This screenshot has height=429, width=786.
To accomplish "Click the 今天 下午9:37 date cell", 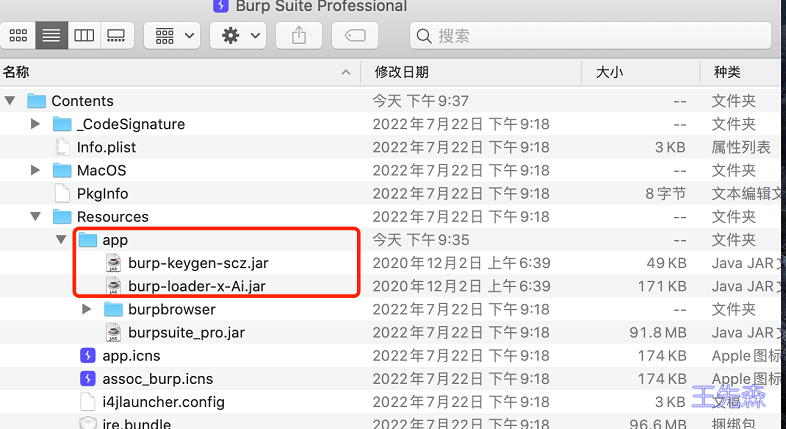I will [420, 101].
